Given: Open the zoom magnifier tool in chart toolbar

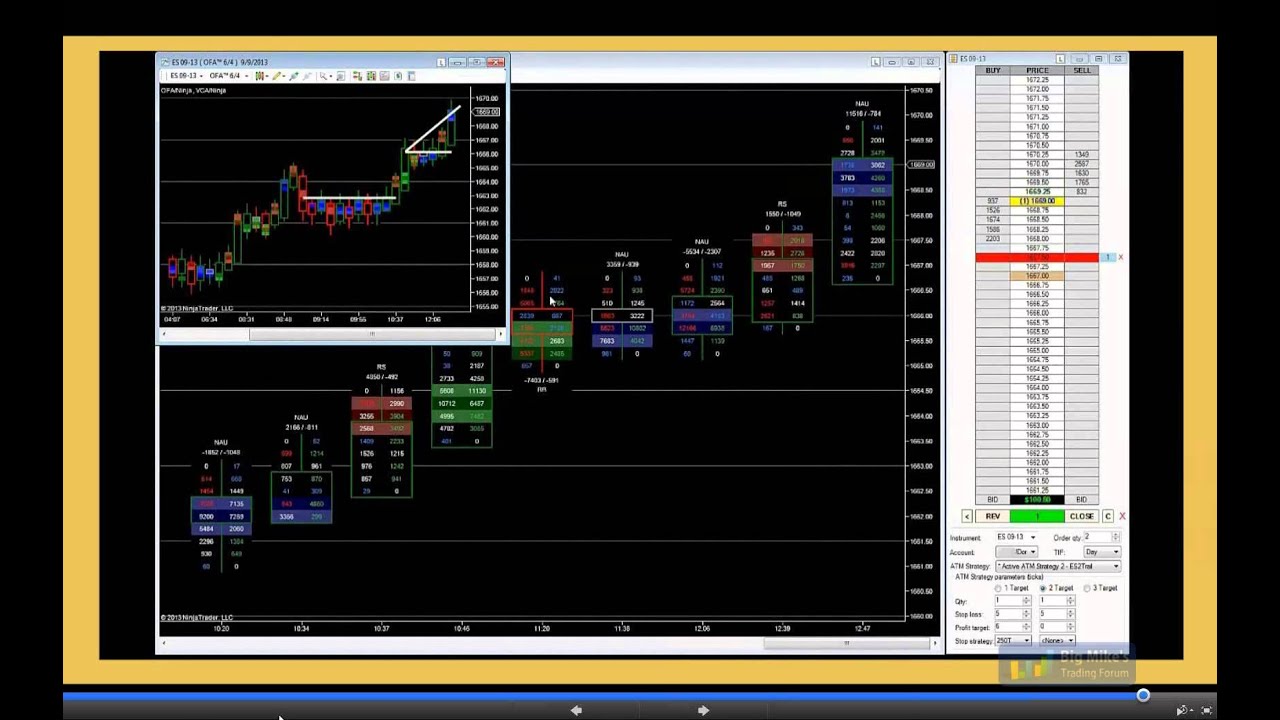Looking at the screenshot, I should coord(324,76).
